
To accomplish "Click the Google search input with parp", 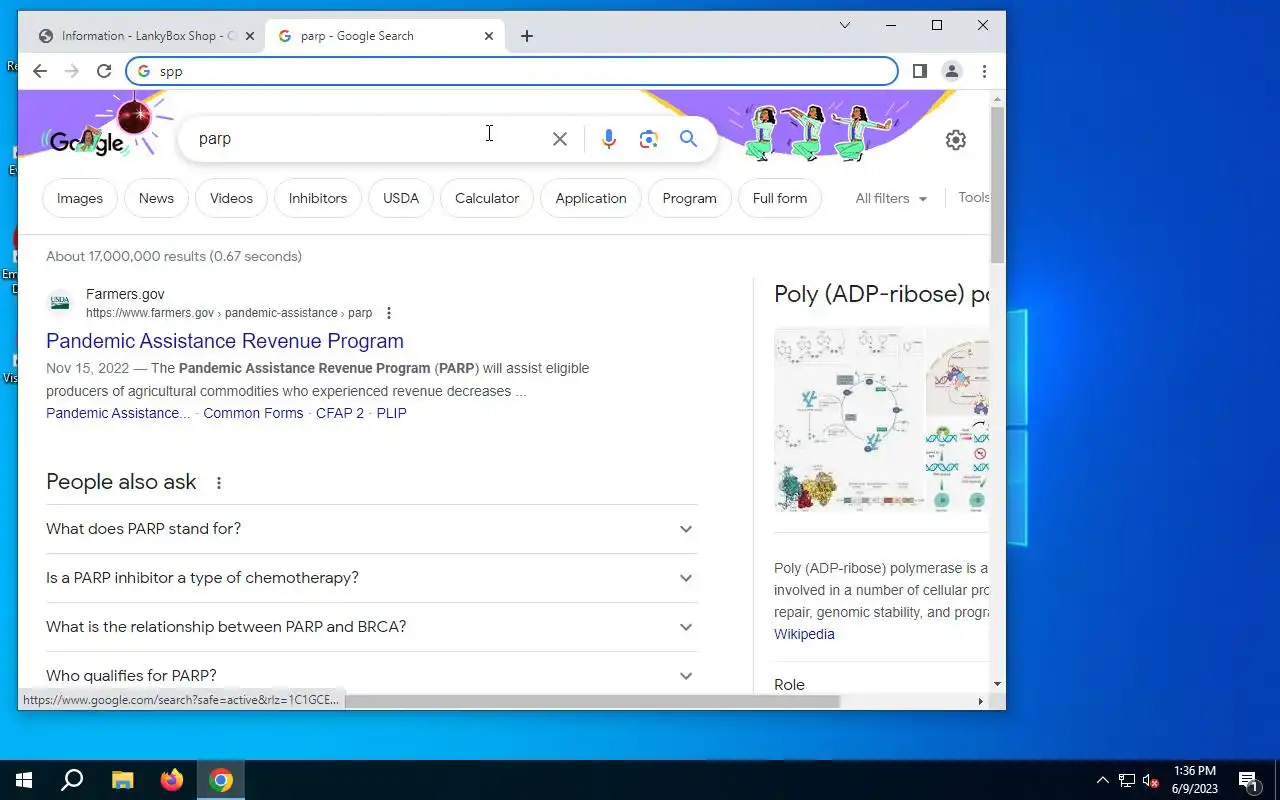I will pos(370,139).
